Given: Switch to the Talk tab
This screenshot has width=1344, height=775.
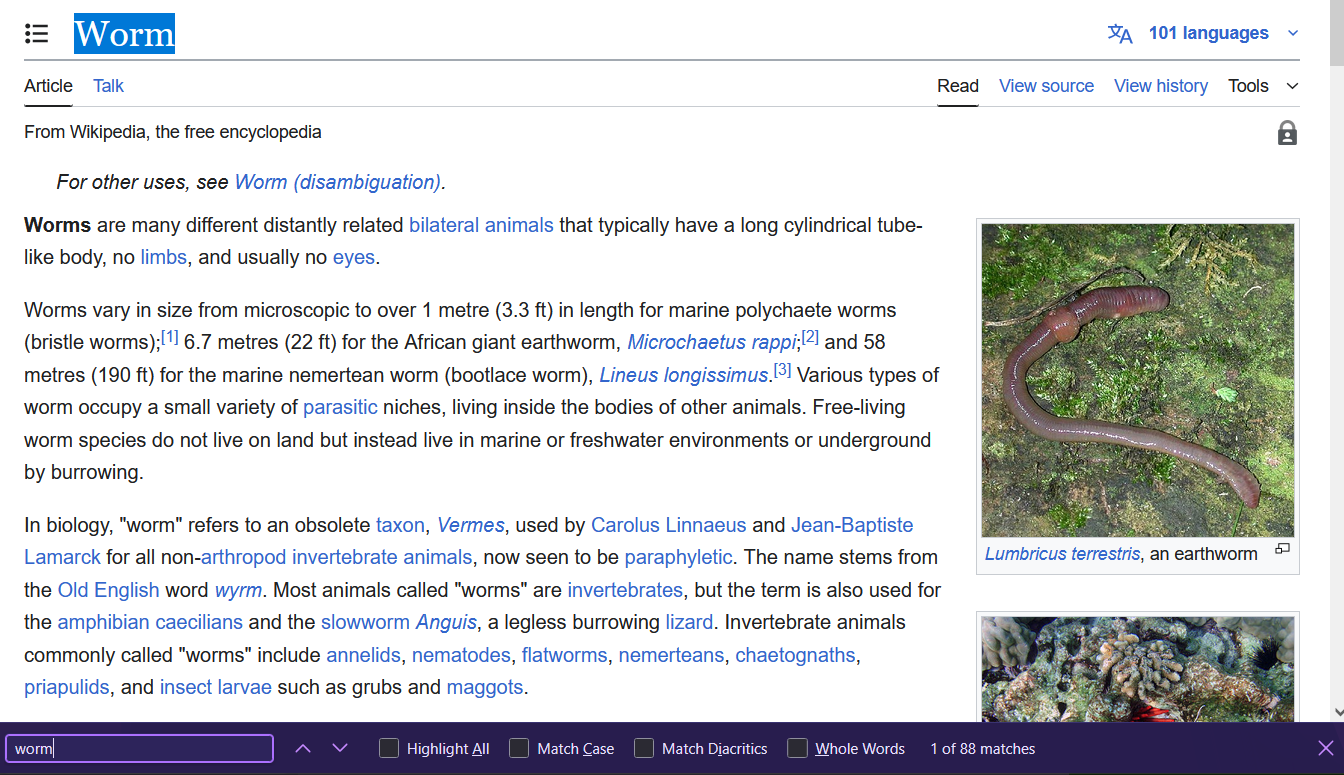Looking at the screenshot, I should [x=108, y=86].
